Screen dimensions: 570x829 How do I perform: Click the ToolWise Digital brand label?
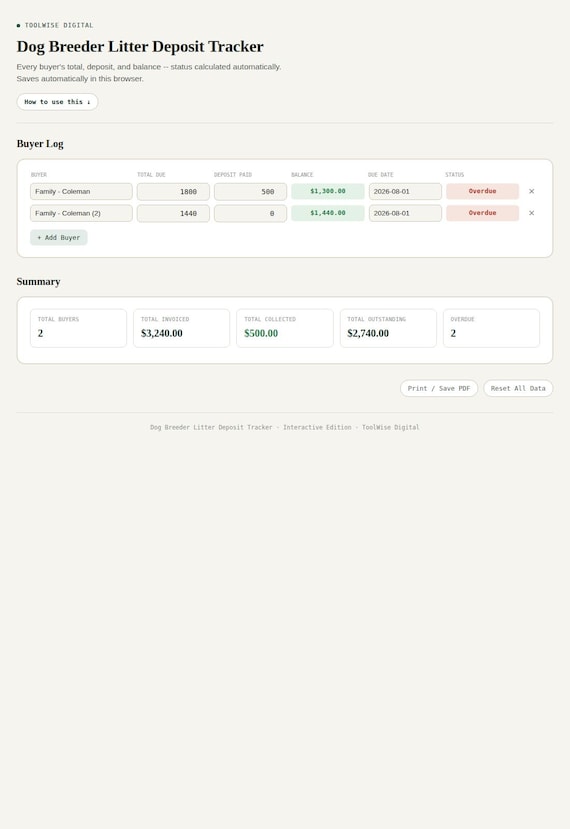pos(59,25)
